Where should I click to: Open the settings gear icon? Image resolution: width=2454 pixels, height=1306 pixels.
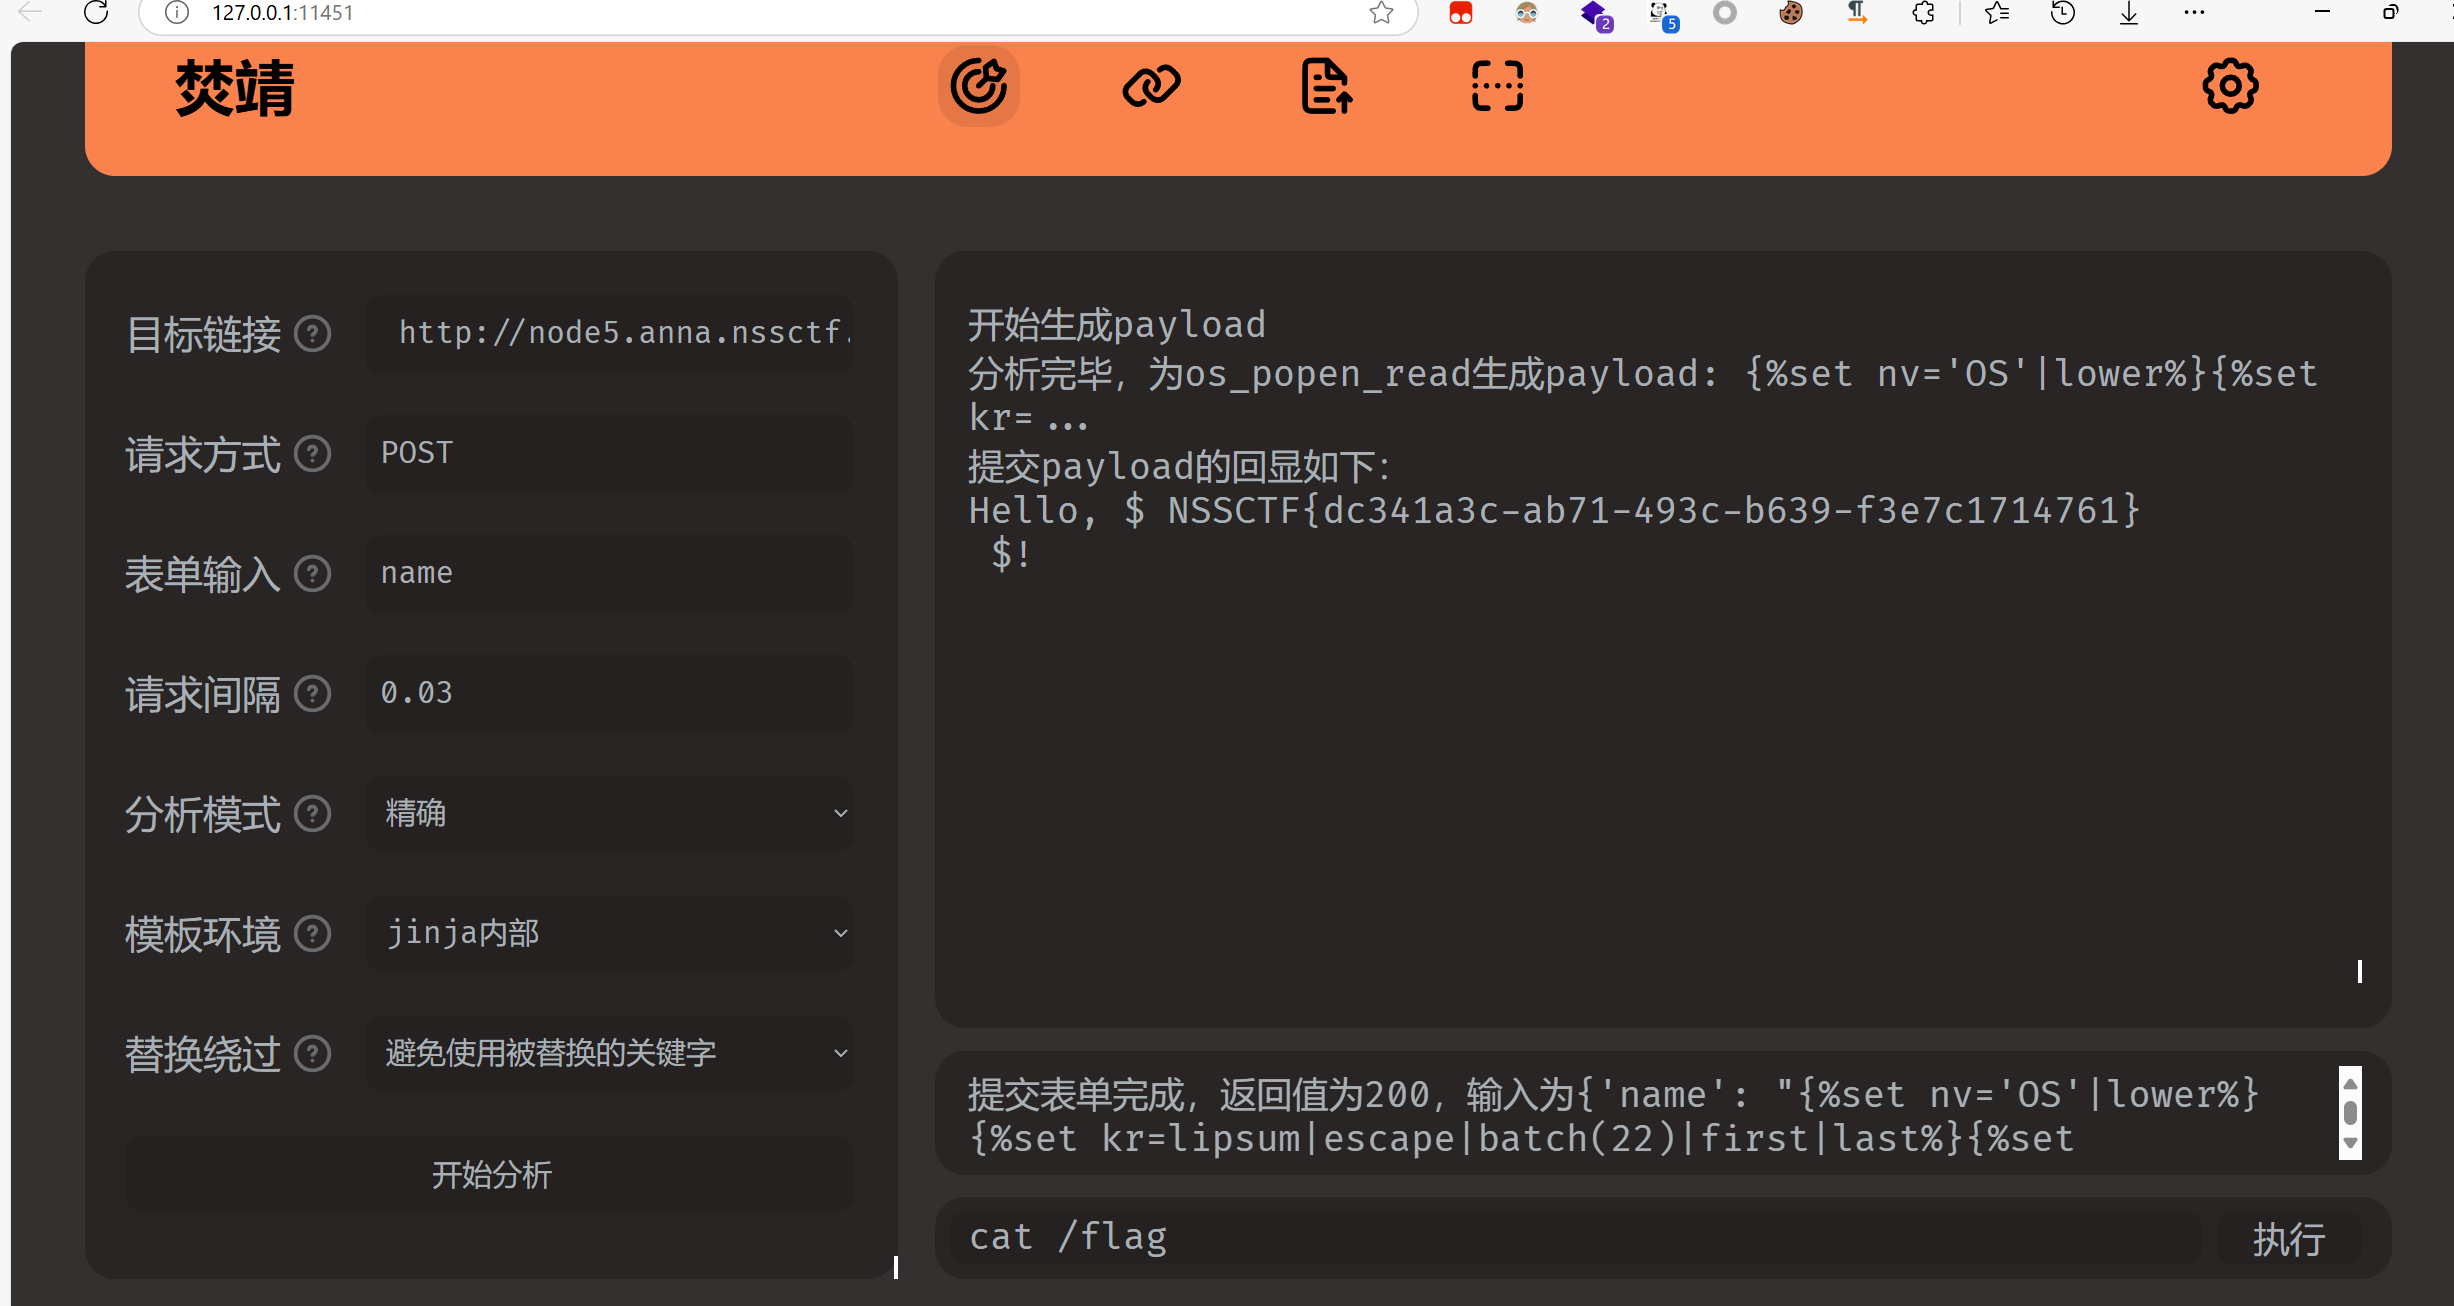pyautogui.click(x=2230, y=86)
